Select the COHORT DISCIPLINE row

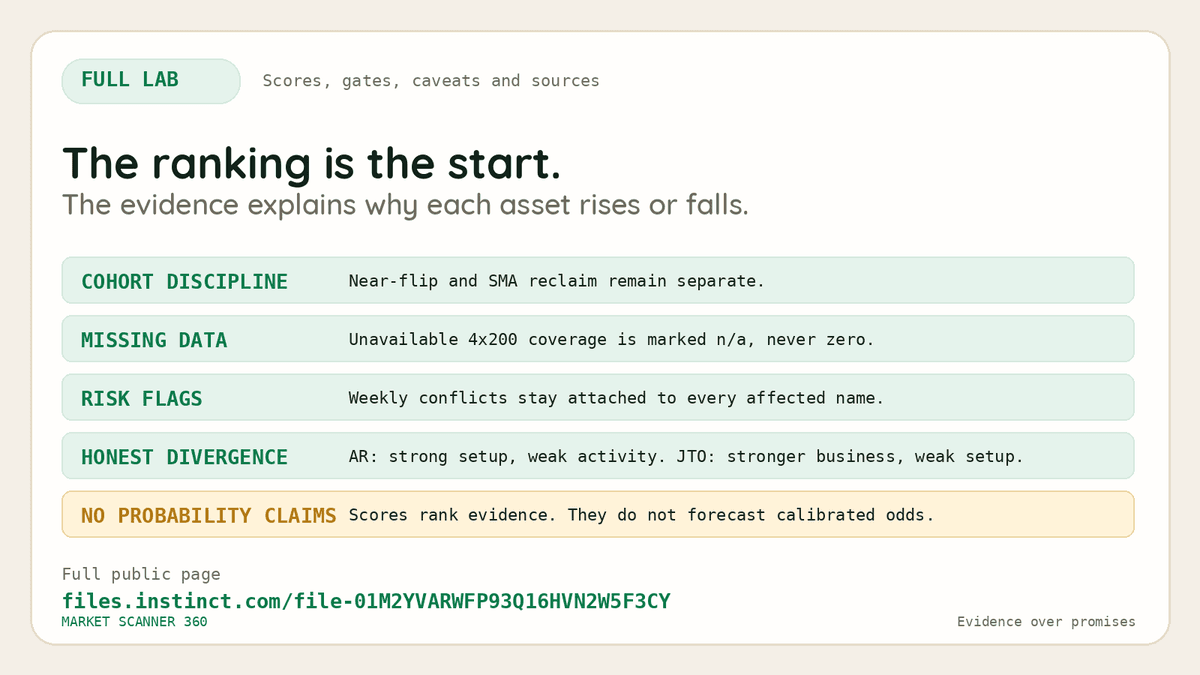pyautogui.click(x=598, y=280)
